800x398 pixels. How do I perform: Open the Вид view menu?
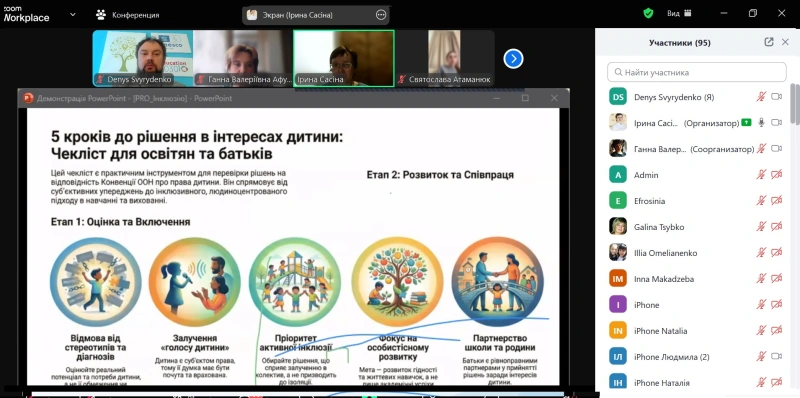click(x=678, y=14)
